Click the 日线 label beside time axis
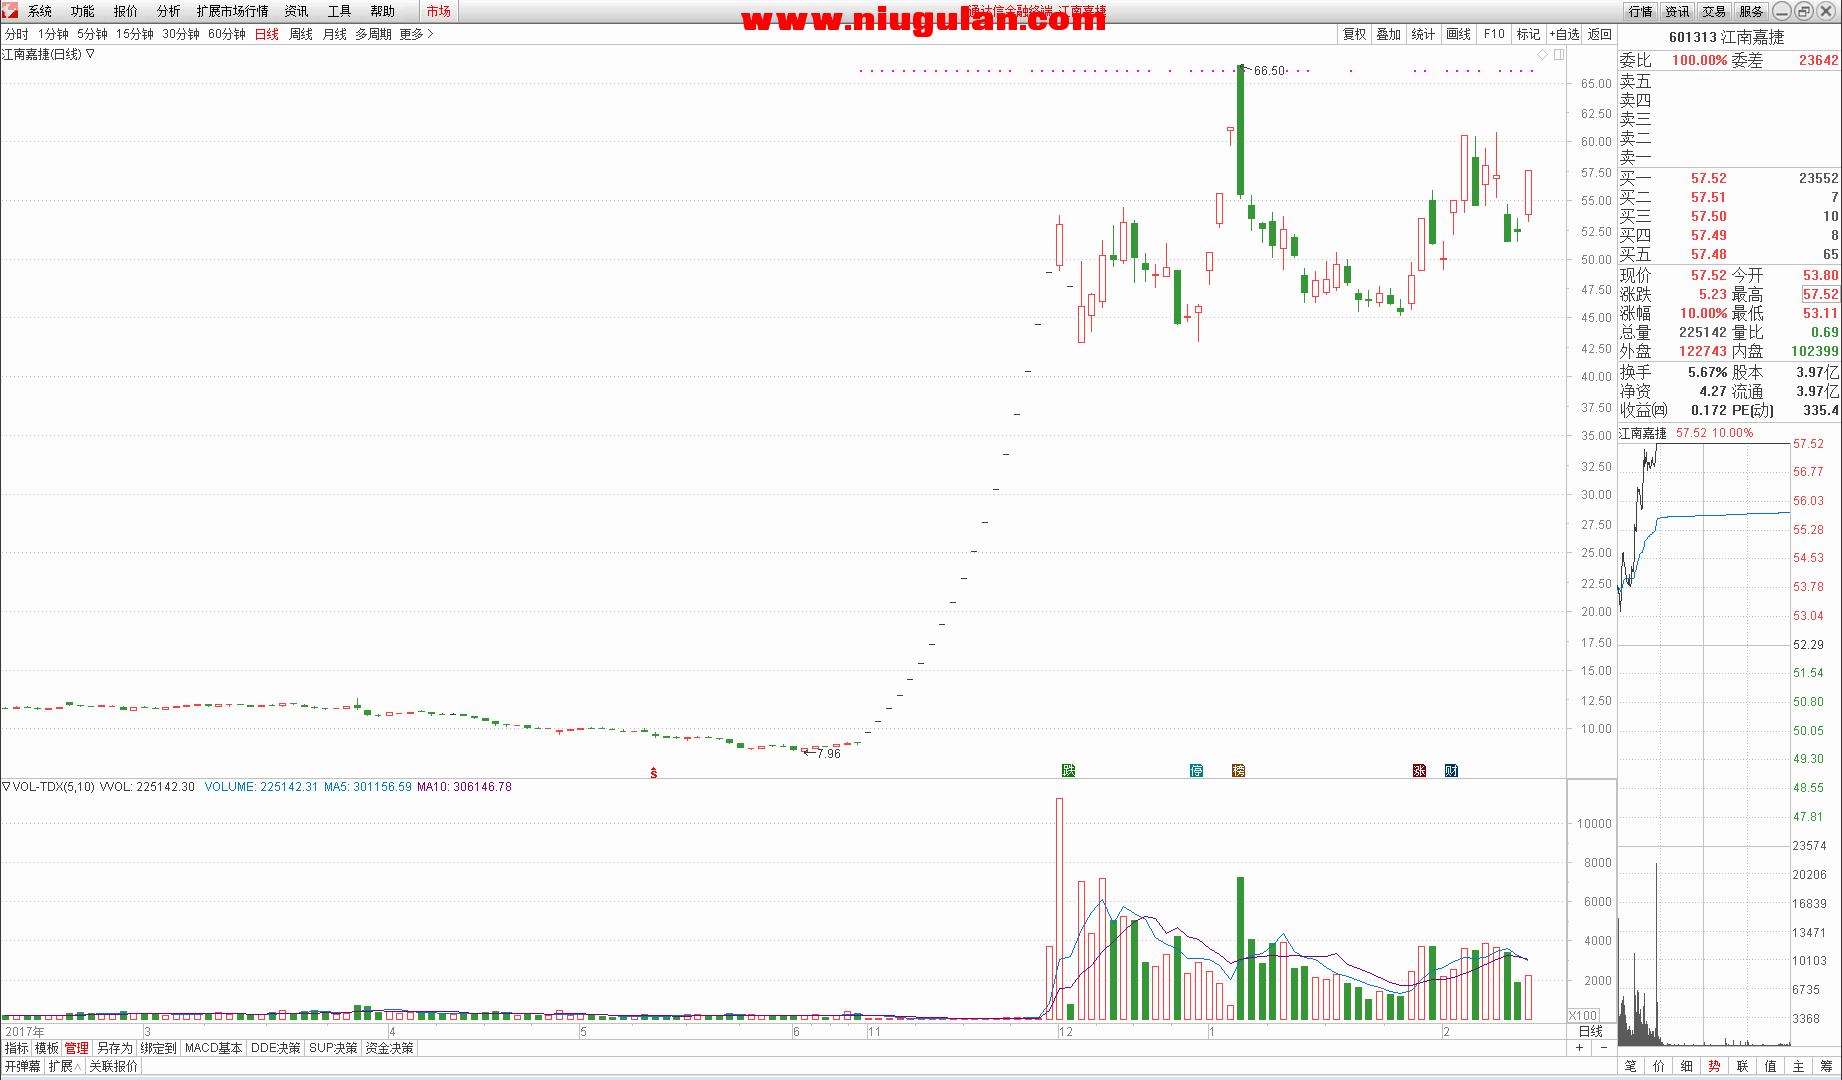1842x1080 pixels. (1590, 1031)
